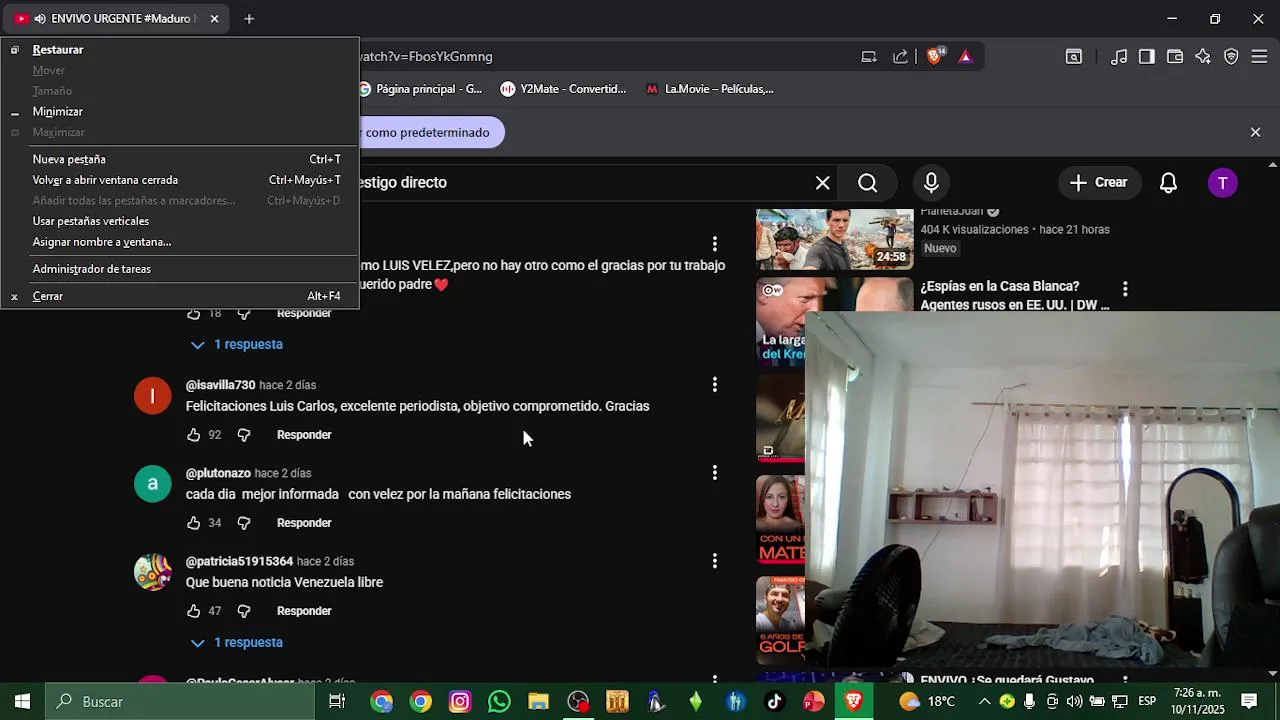Image resolution: width=1280 pixels, height=720 pixels.
Task: Open the account avatar with letter T
Action: pyautogui.click(x=1222, y=183)
